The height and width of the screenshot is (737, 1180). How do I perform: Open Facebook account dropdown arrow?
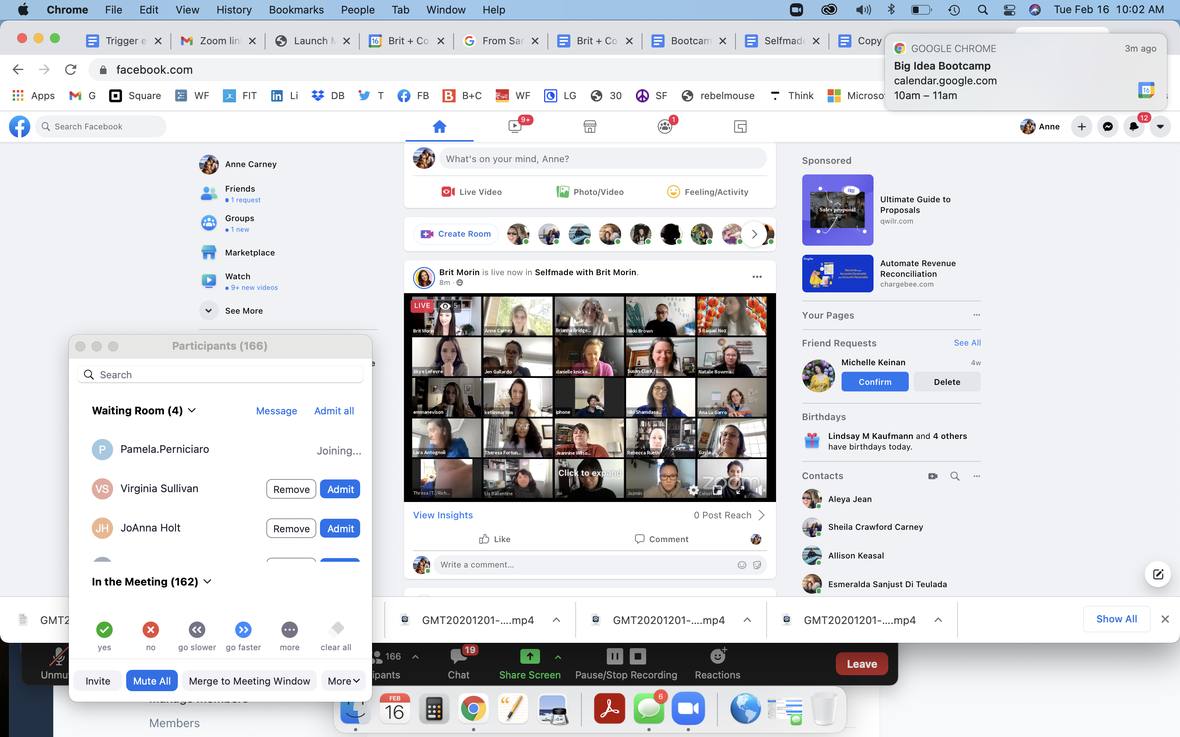(x=1160, y=126)
